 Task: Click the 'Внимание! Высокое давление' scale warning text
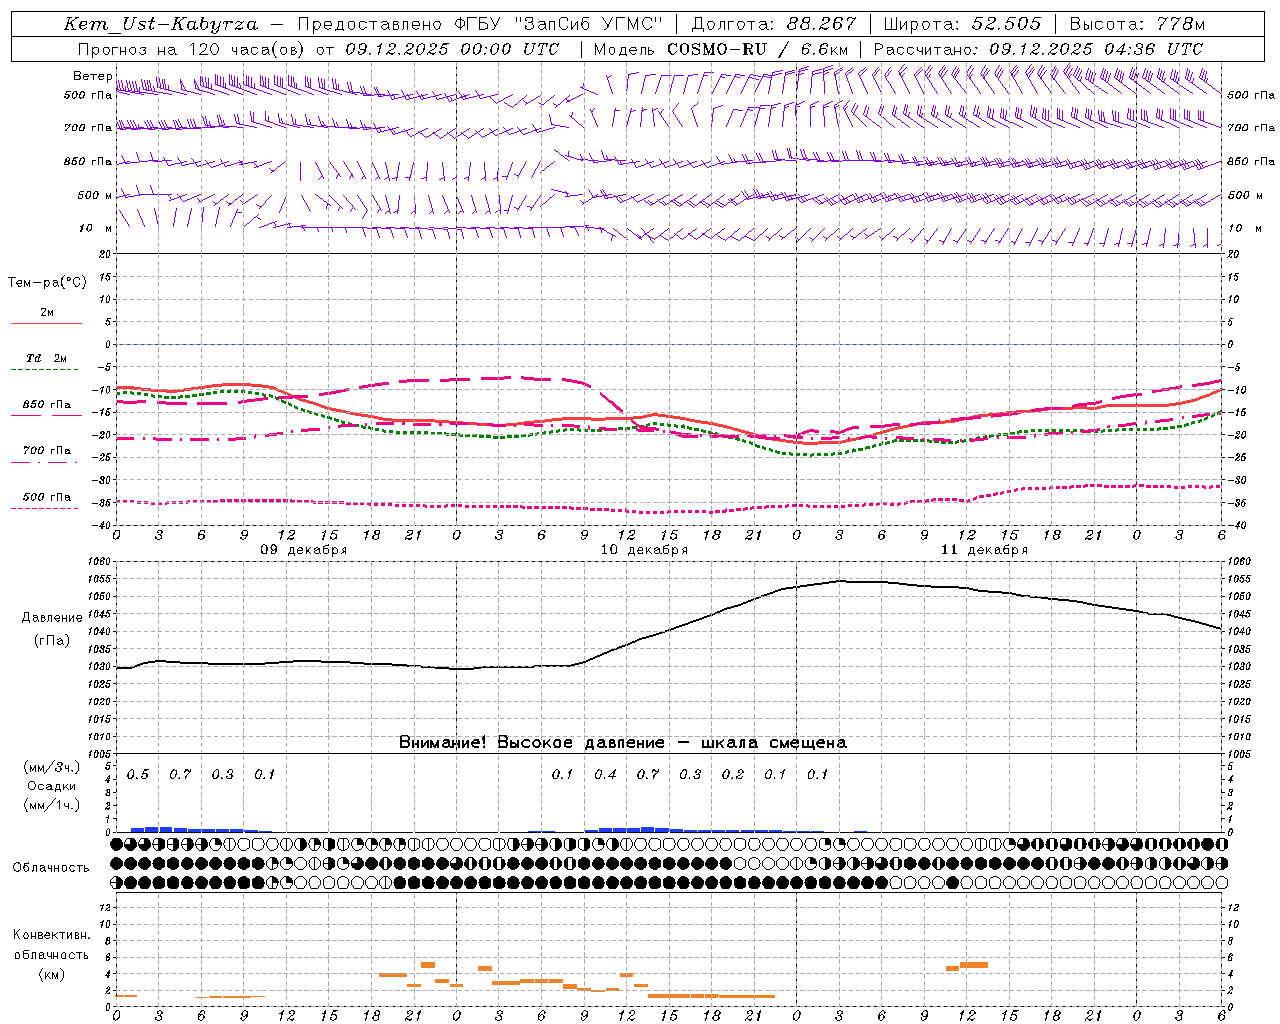(x=531, y=742)
